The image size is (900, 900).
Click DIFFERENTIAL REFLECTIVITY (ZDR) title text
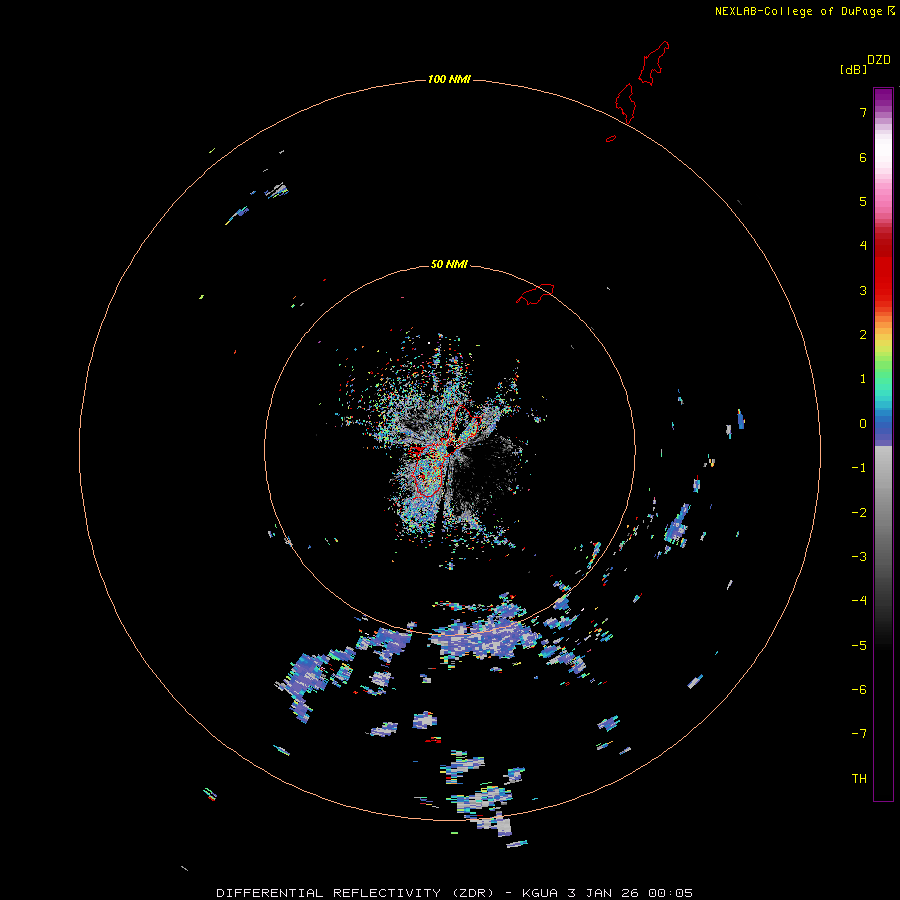(355, 893)
